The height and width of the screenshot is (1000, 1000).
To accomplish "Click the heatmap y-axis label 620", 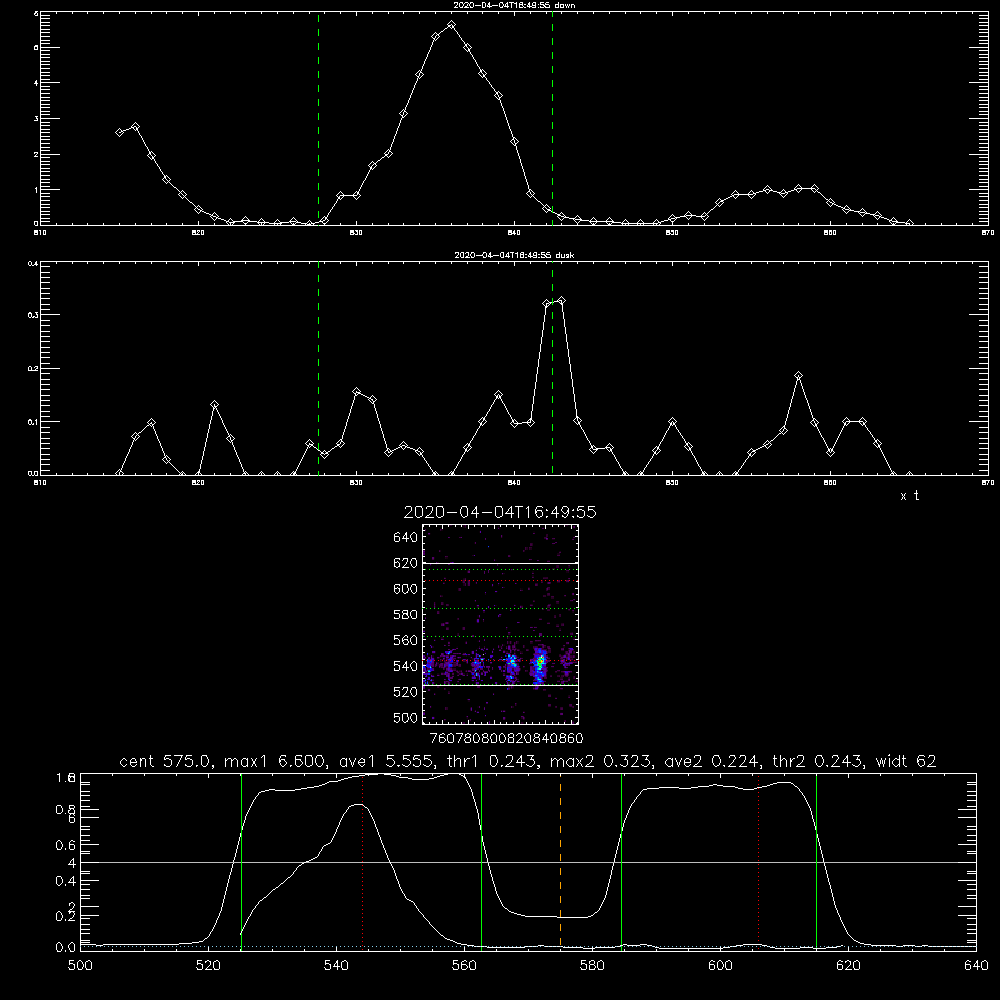I will pos(406,563).
